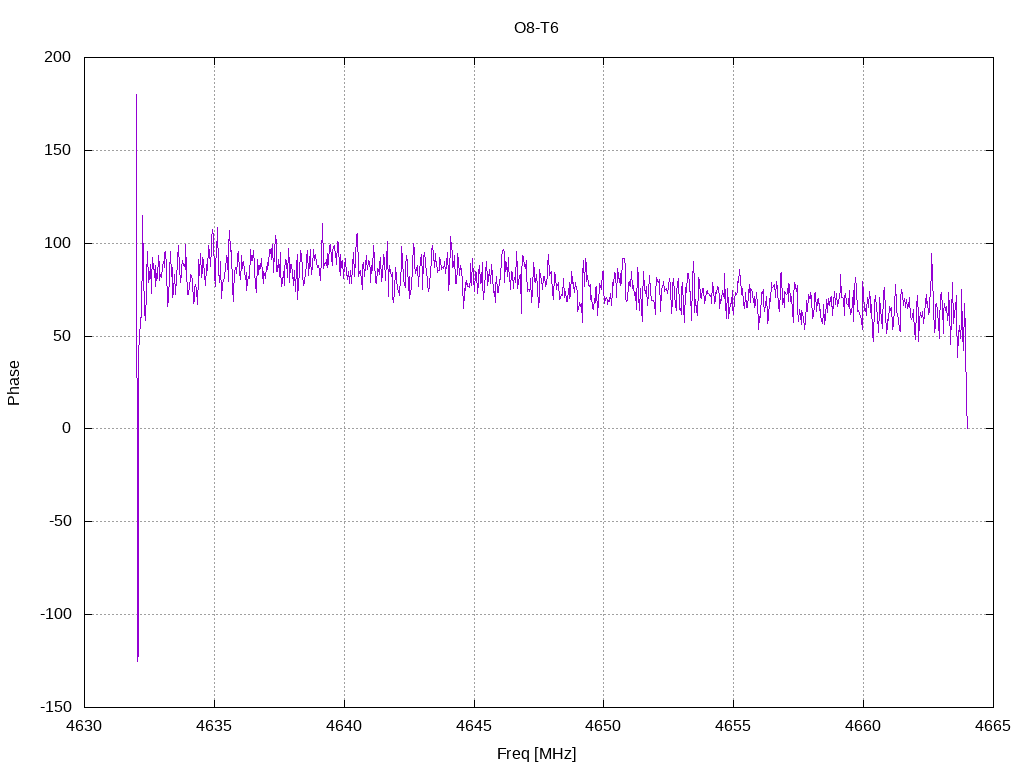This screenshot has width=1024, height=768.
Task: Click the Freq [MHz] axis label
Action: pos(536,754)
